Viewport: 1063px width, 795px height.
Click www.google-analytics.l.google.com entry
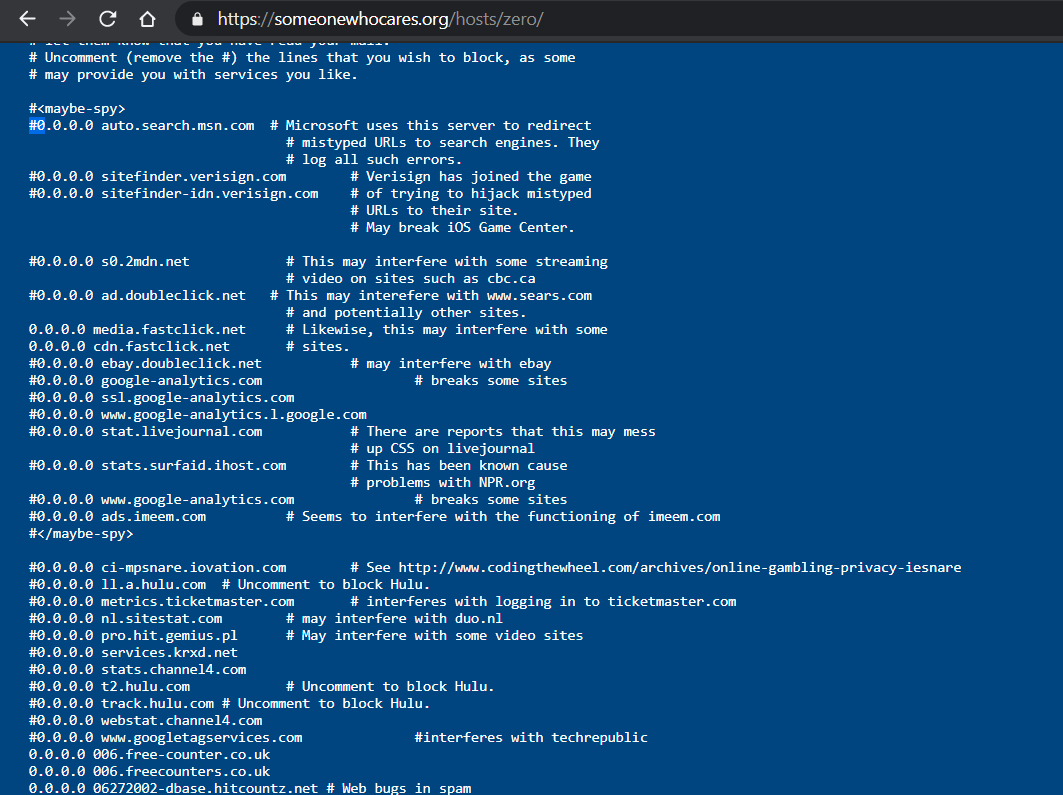[234, 414]
